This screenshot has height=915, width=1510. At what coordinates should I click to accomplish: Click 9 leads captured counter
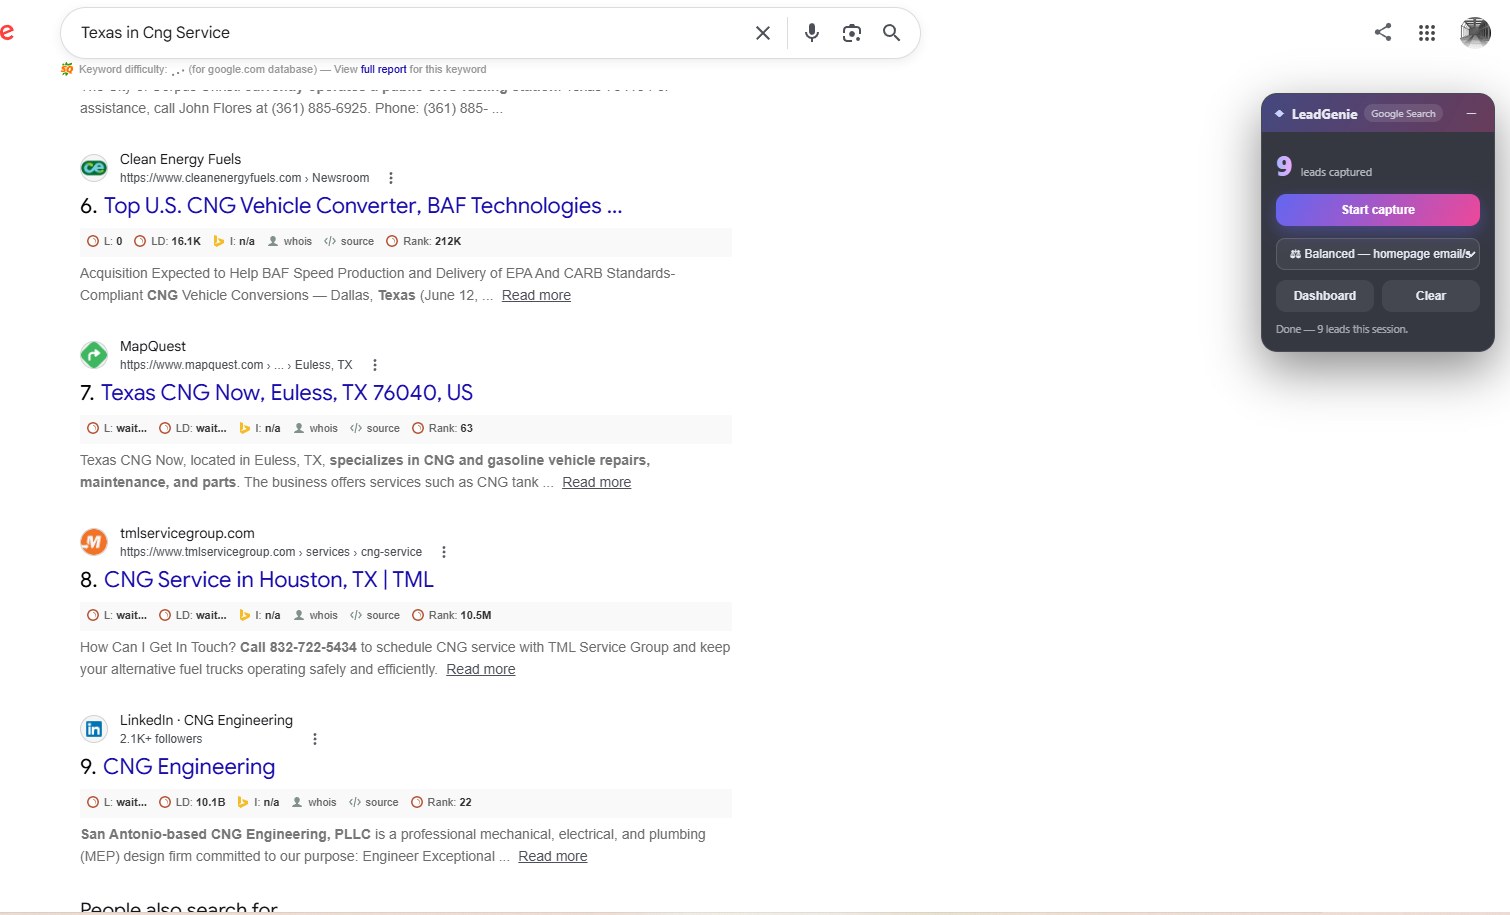[1324, 167]
